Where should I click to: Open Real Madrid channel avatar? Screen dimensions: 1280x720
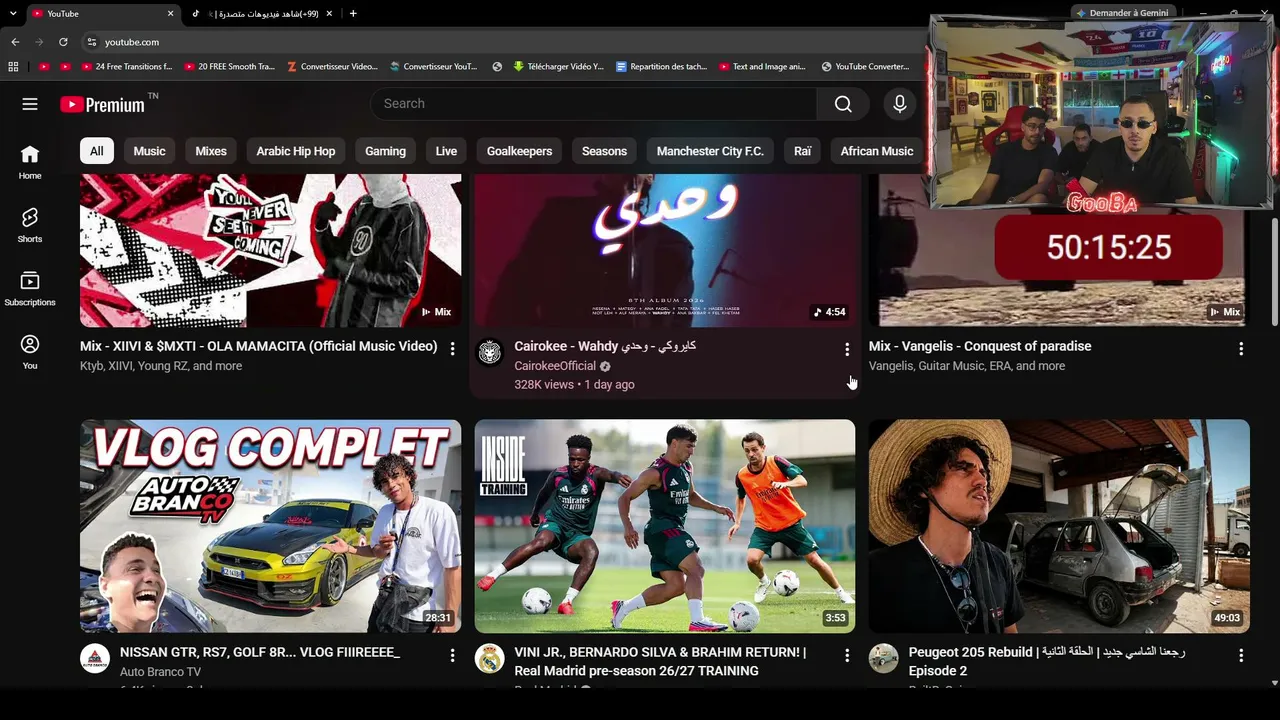[x=489, y=659]
